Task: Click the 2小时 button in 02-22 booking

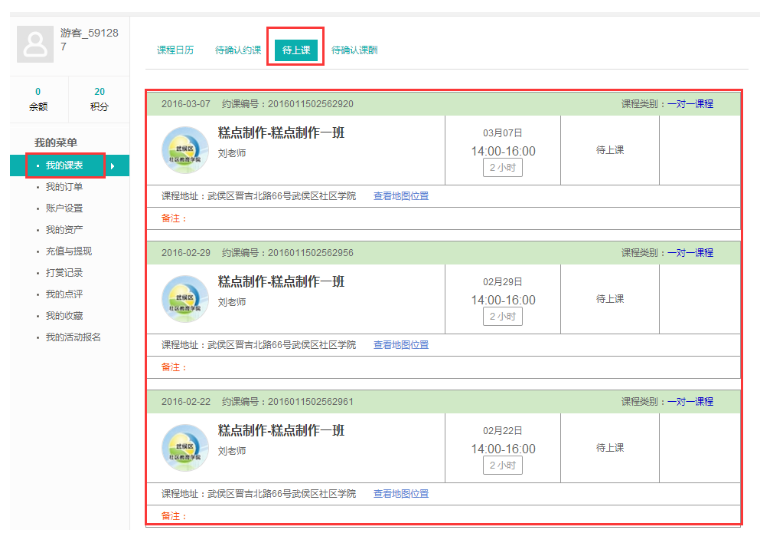Action: click(503, 465)
